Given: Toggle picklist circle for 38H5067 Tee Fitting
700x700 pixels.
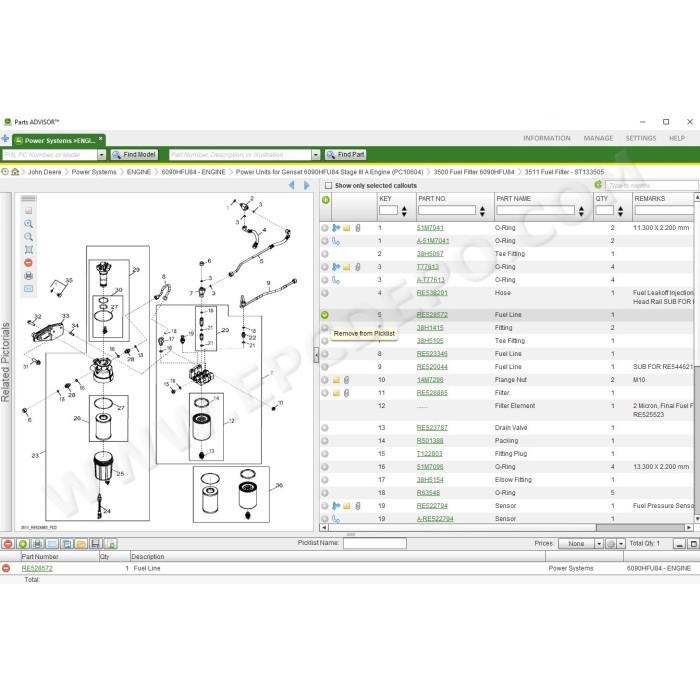Looking at the screenshot, I should [x=325, y=254].
